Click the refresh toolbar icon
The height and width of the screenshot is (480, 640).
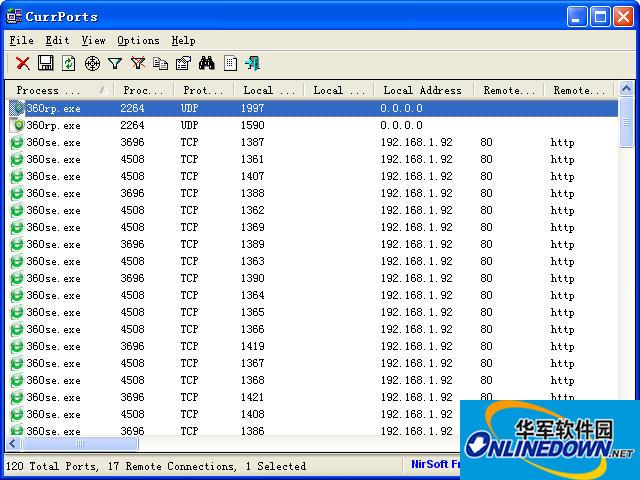(68, 63)
